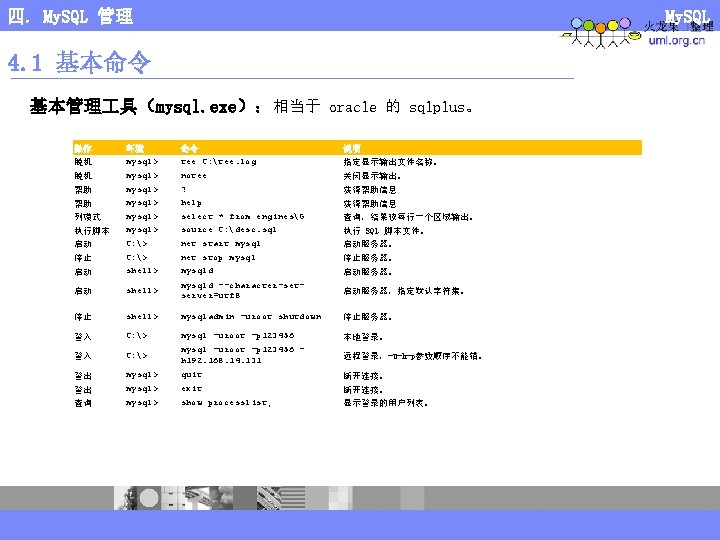Click the description '关闭显示输出'
This screenshot has width=720, height=540.
coord(372,176)
